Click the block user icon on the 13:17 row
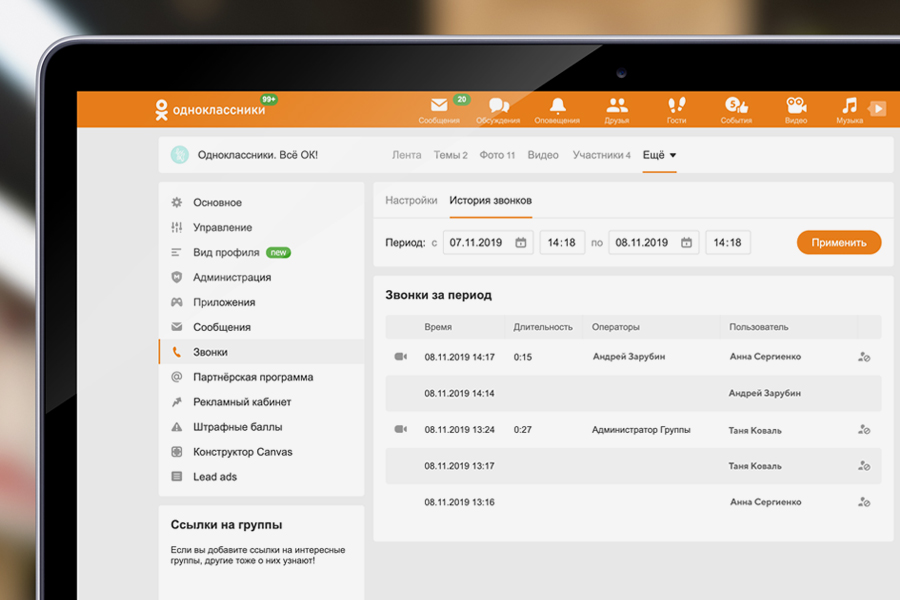Image resolution: width=900 pixels, height=600 pixels. point(864,466)
